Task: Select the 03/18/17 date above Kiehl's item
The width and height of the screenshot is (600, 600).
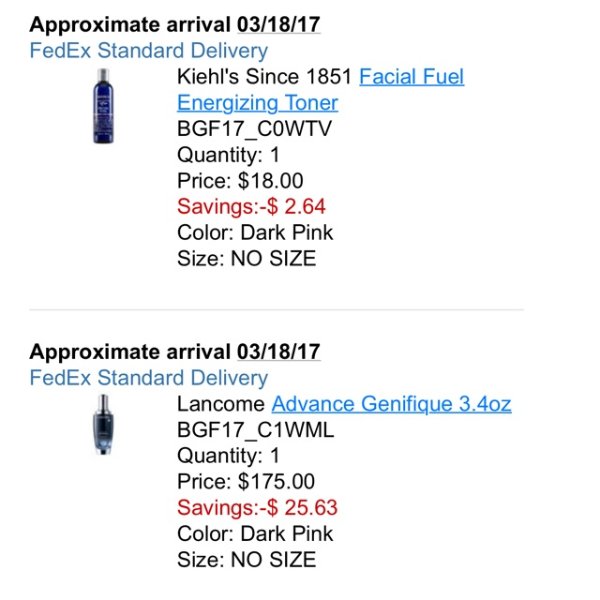Action: (278, 25)
